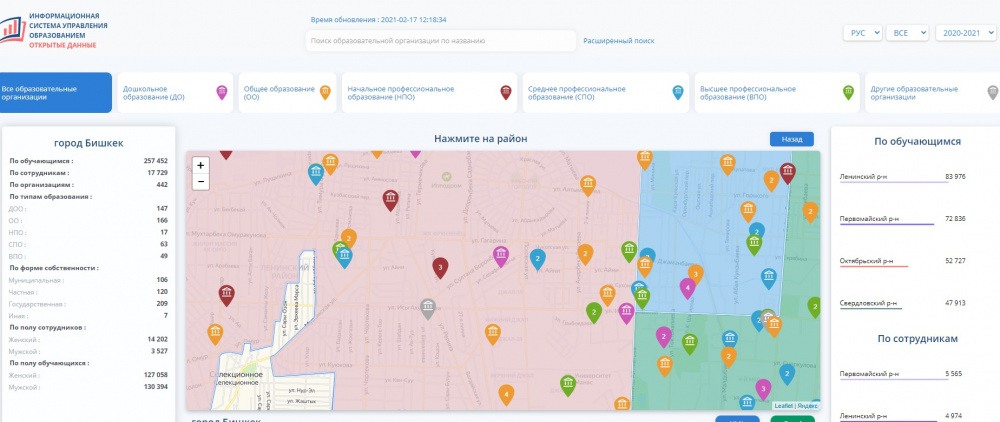Click the gray marker icon on Другие tab

click(x=992, y=92)
